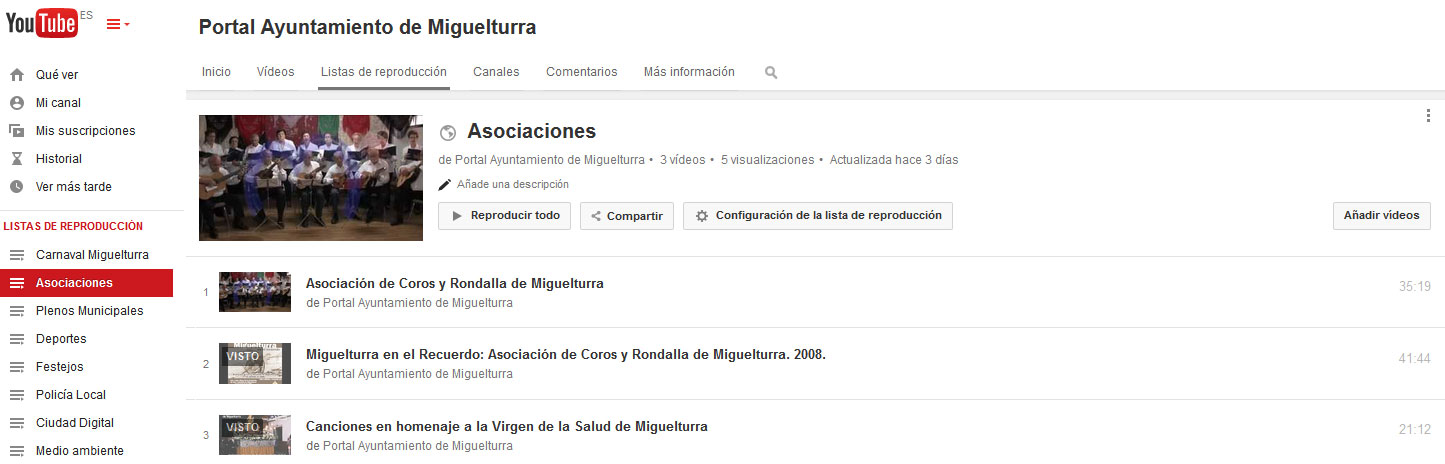Click the profile icon beside Mi canal
Viewport: 1445px width, 464px height.
(16, 103)
